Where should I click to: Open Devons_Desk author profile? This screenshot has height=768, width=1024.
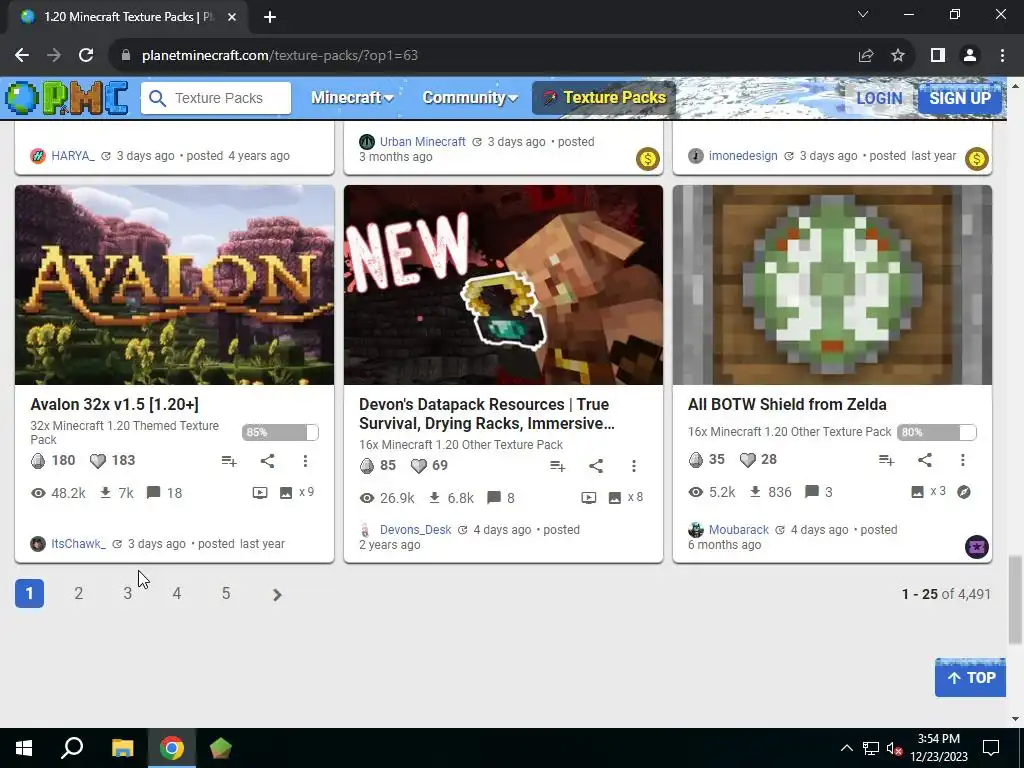coord(415,530)
